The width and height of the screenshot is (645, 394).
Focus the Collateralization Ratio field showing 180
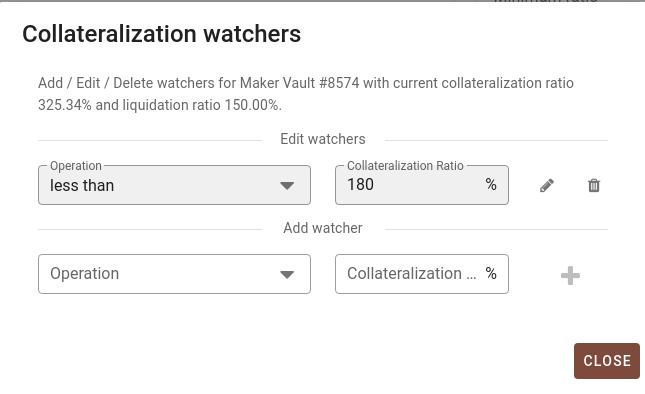click(422, 185)
